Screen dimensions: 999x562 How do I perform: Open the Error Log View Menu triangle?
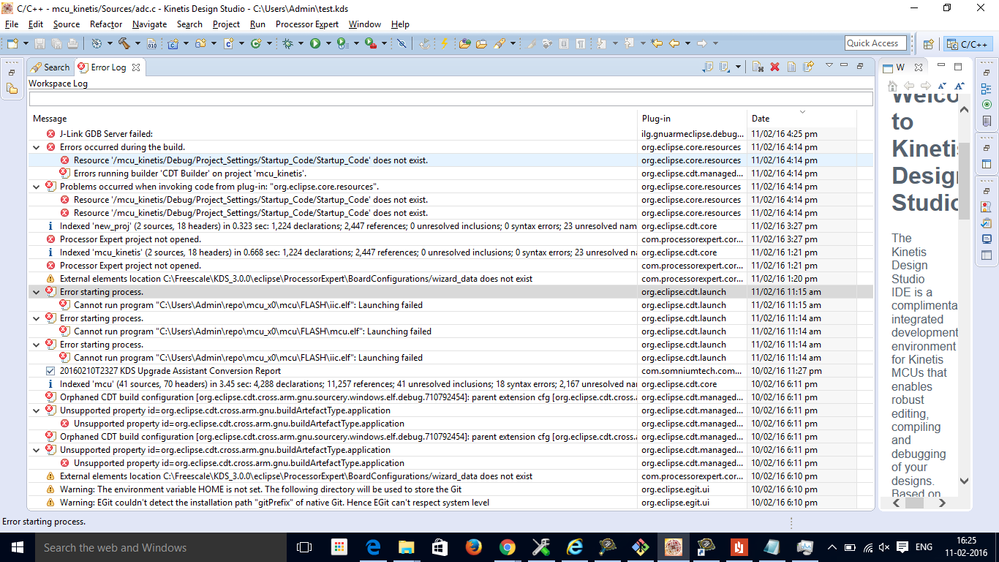click(829, 66)
